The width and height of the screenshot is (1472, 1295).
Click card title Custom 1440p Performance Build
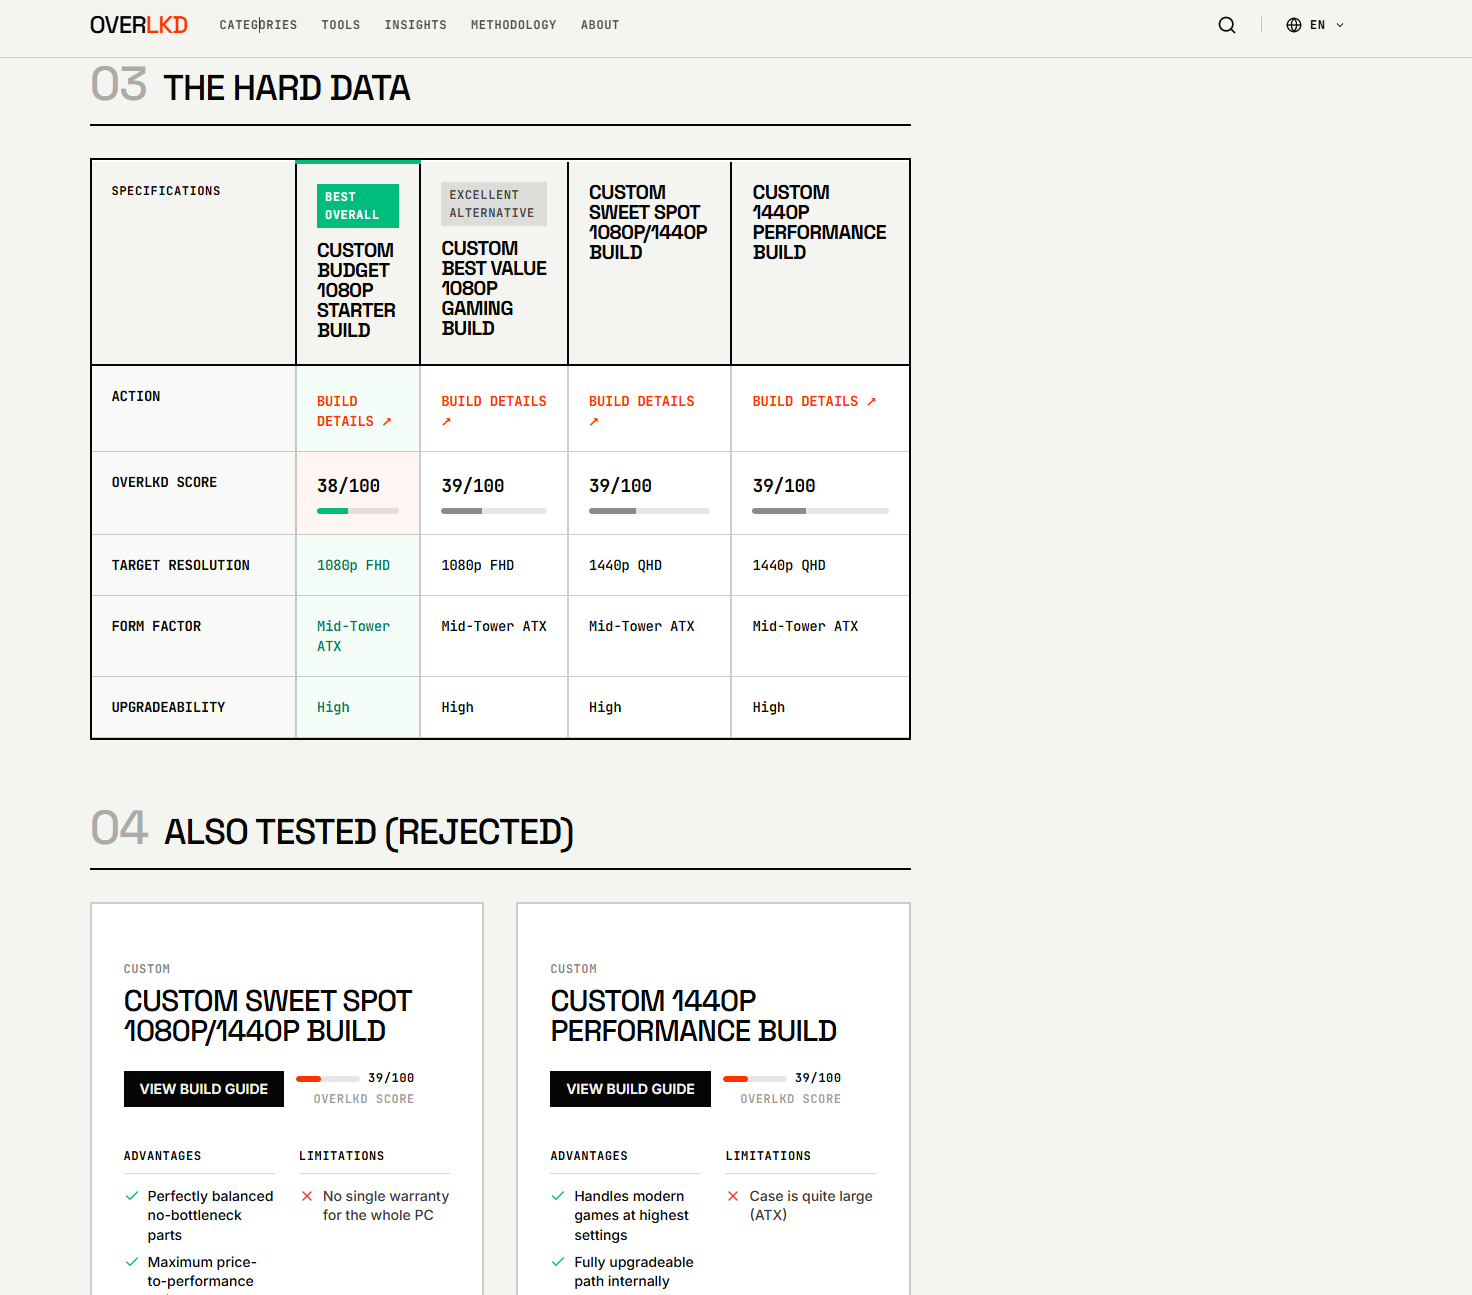693,1016
